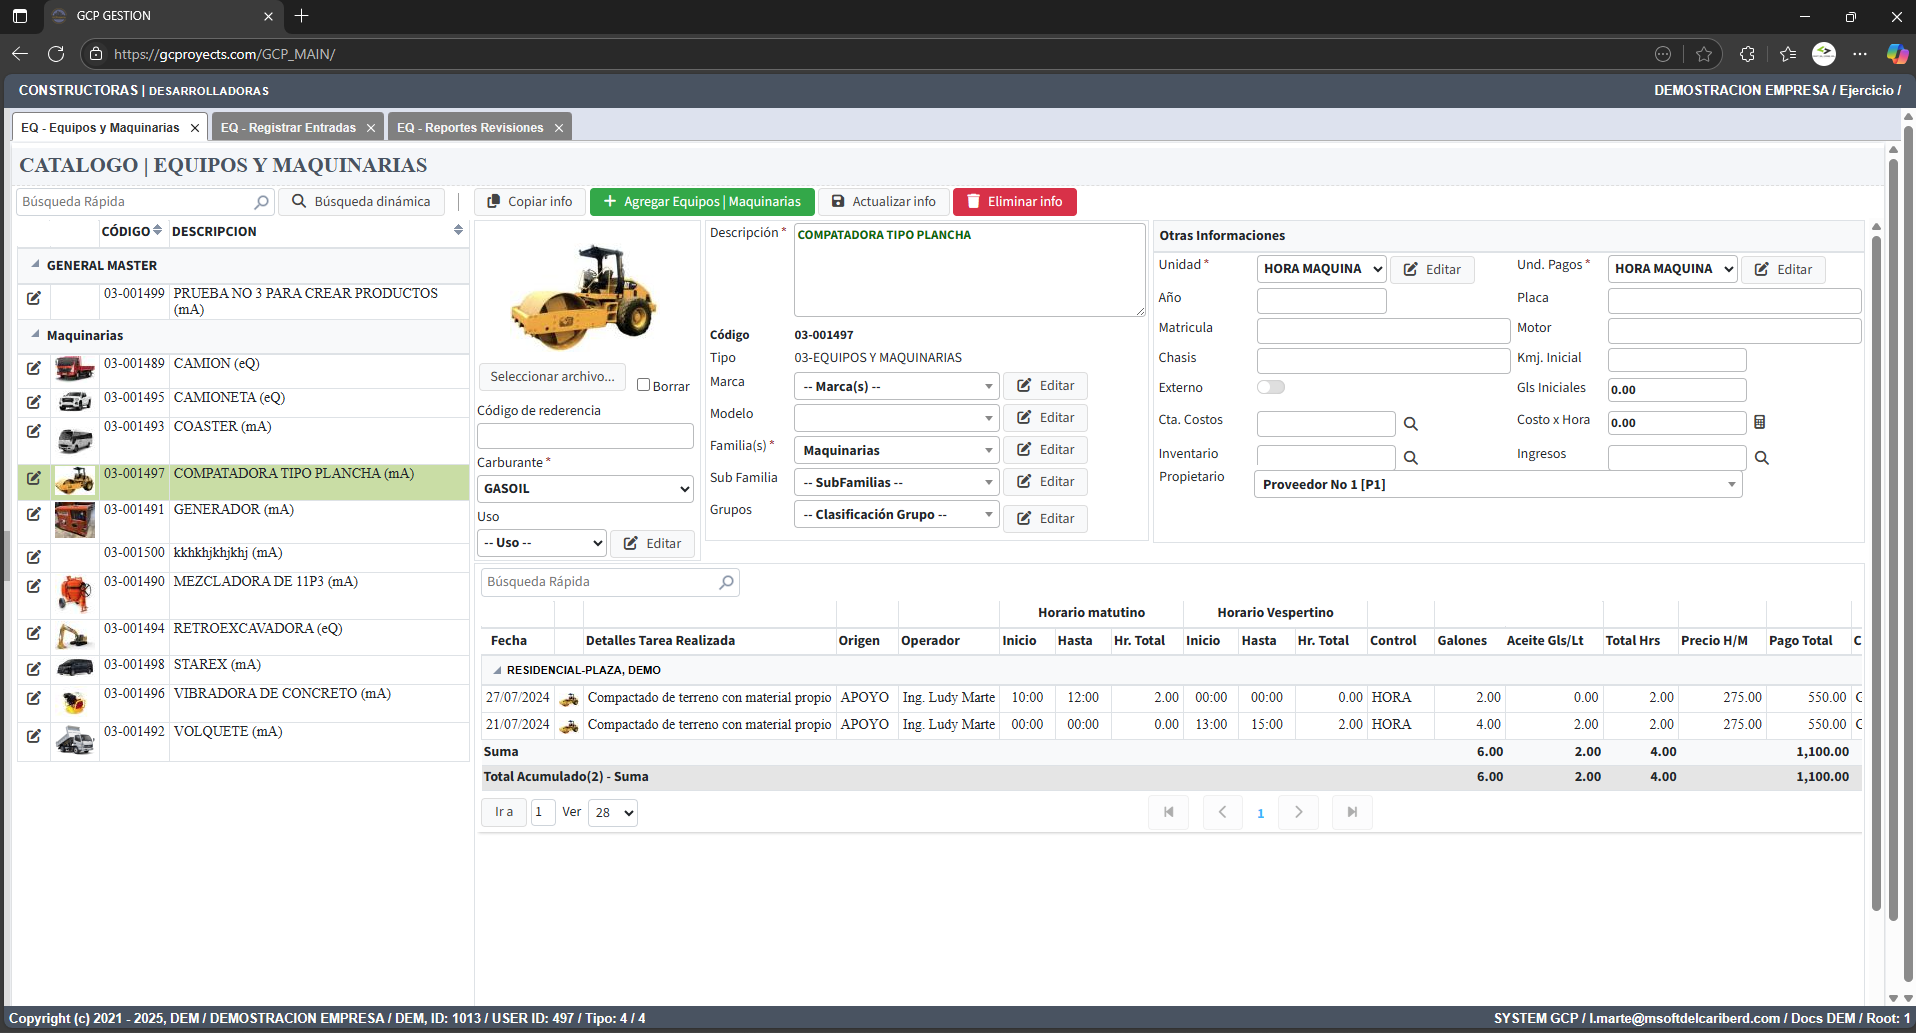Click edit pencil icon for VOLQUETE row

click(x=34, y=736)
